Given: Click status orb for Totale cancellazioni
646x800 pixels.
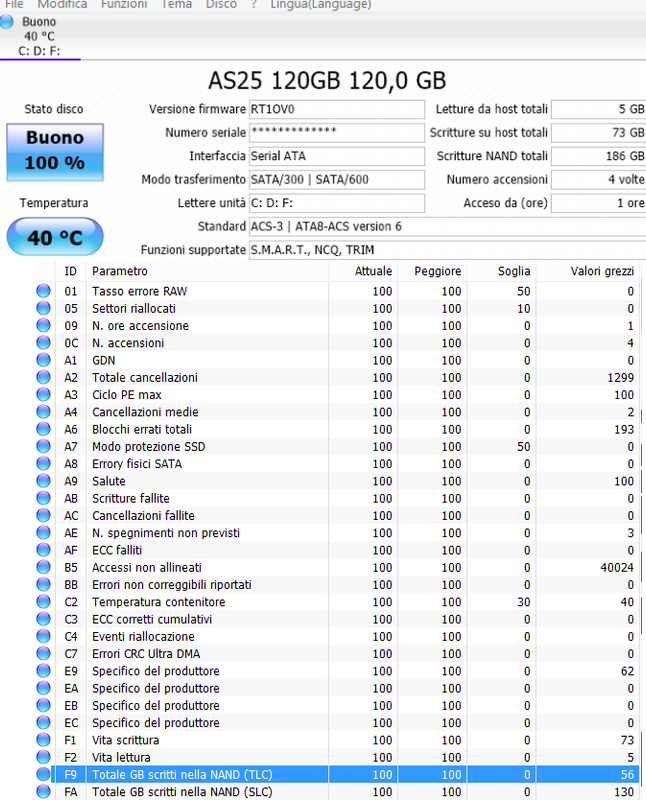Looking at the screenshot, I should pos(43,378).
